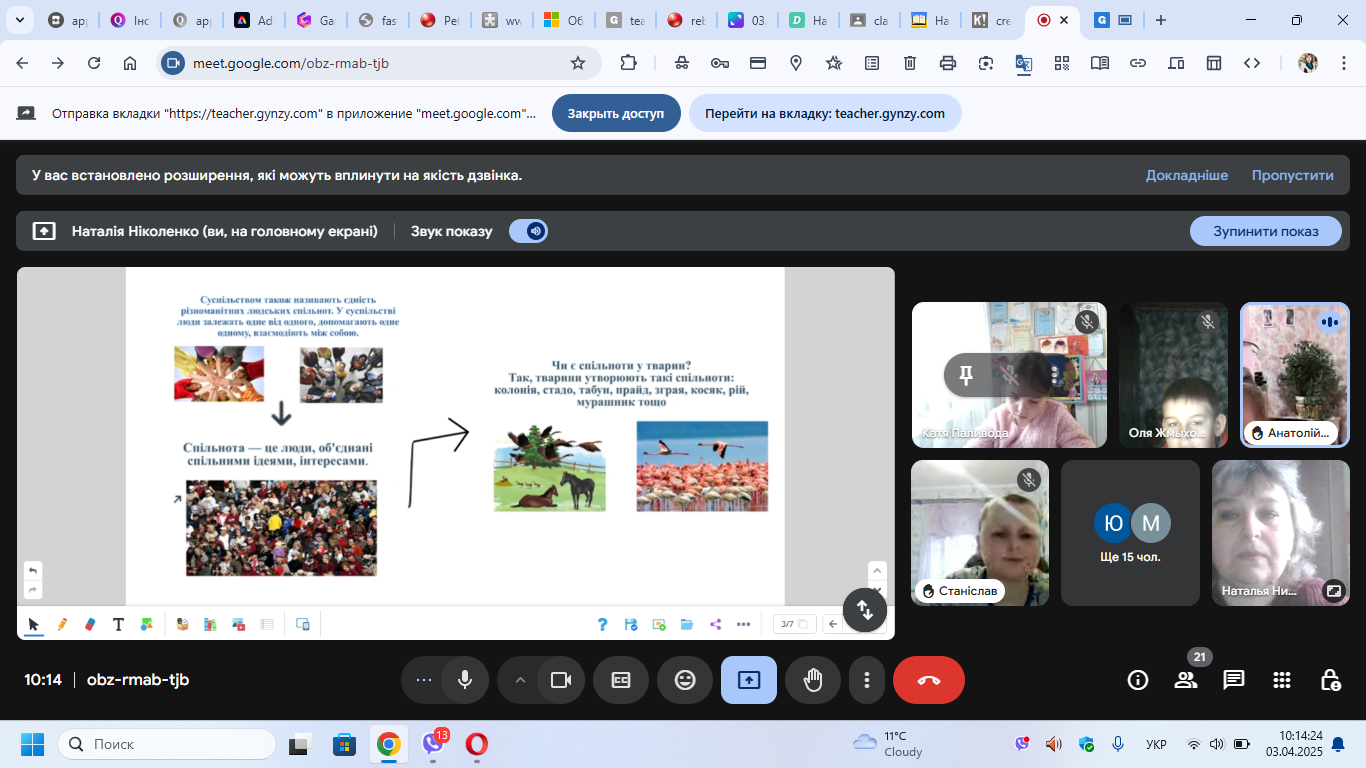
Task: Open the activities grid icon
Action: point(1282,680)
